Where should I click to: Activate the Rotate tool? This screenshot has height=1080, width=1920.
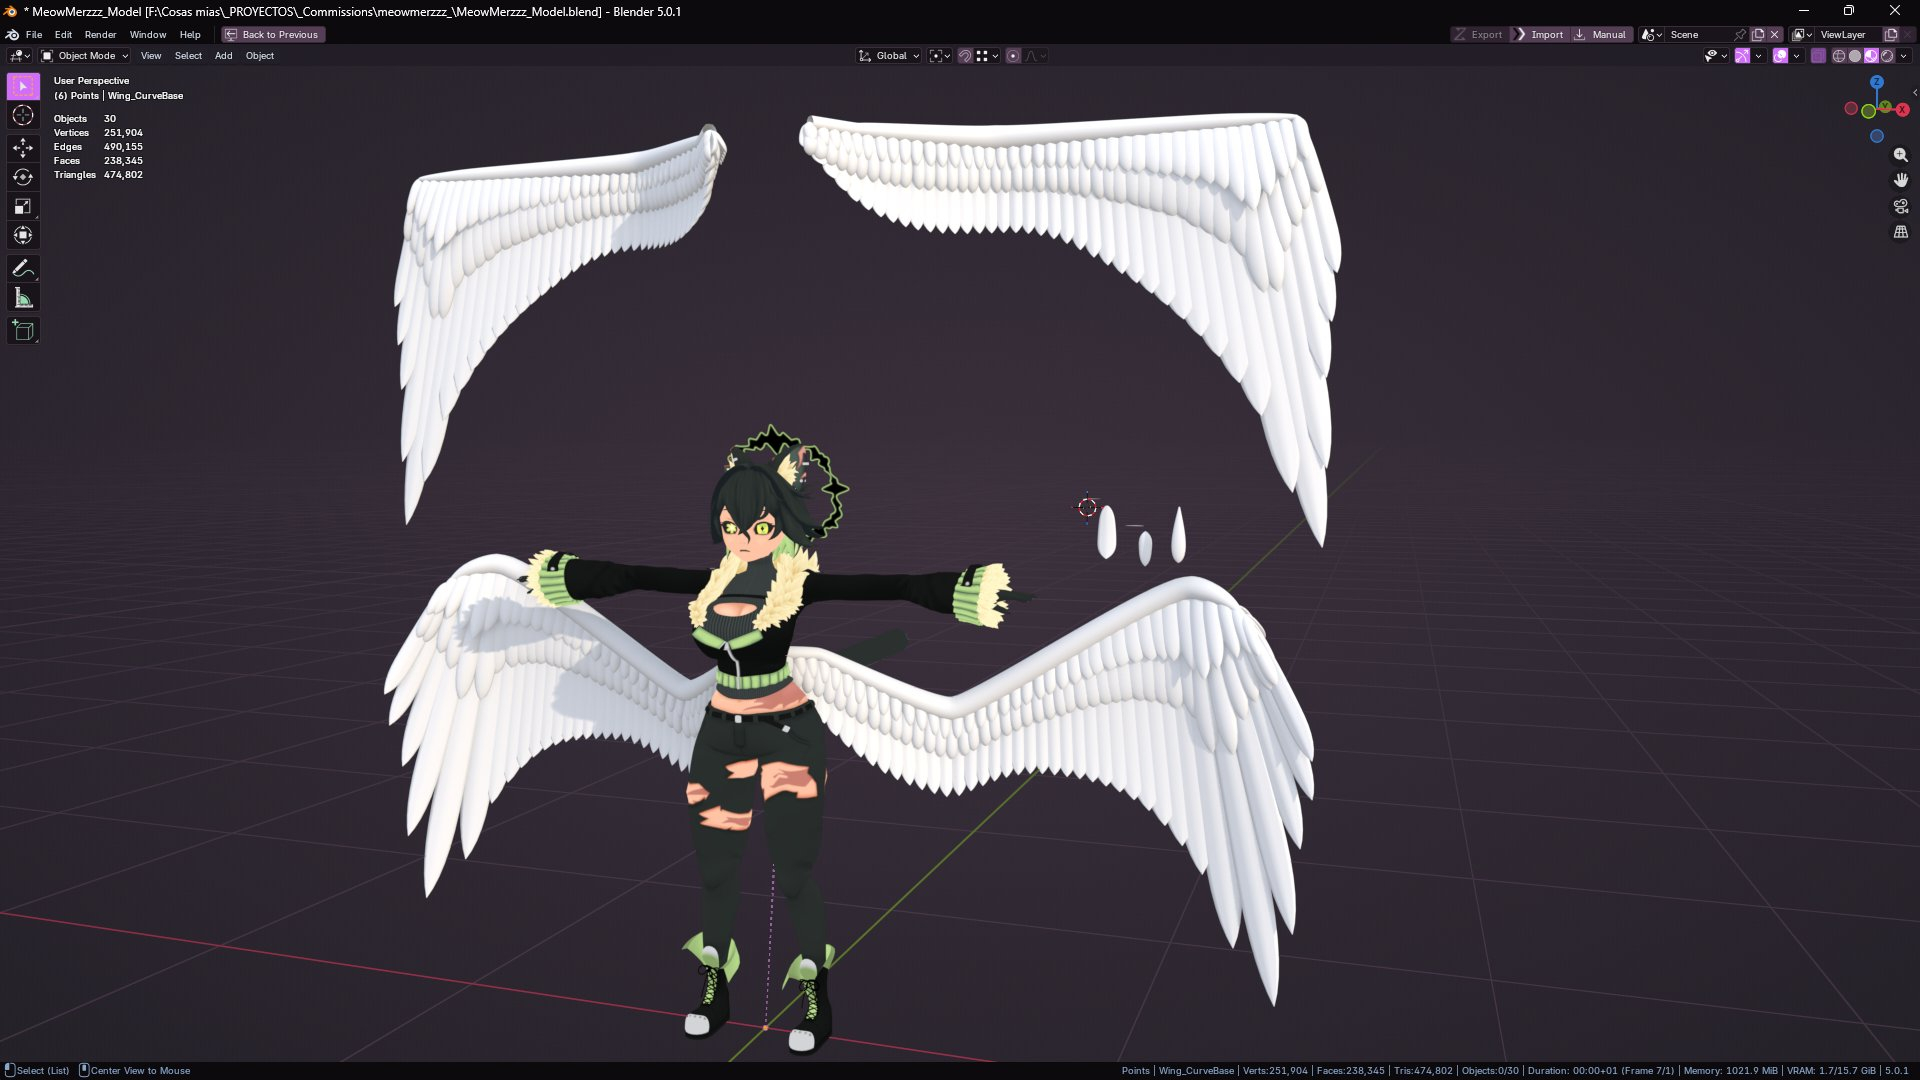tap(23, 177)
